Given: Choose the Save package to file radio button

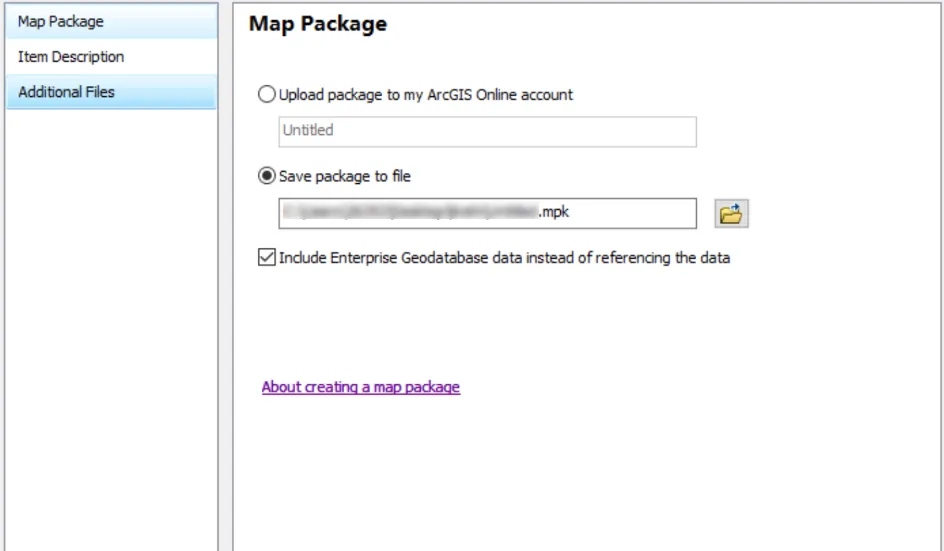Looking at the screenshot, I should pos(267,176).
